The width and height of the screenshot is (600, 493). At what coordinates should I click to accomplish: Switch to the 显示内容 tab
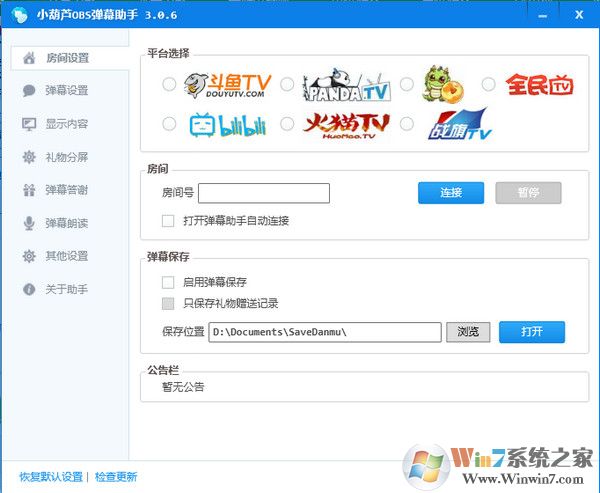[x=66, y=124]
